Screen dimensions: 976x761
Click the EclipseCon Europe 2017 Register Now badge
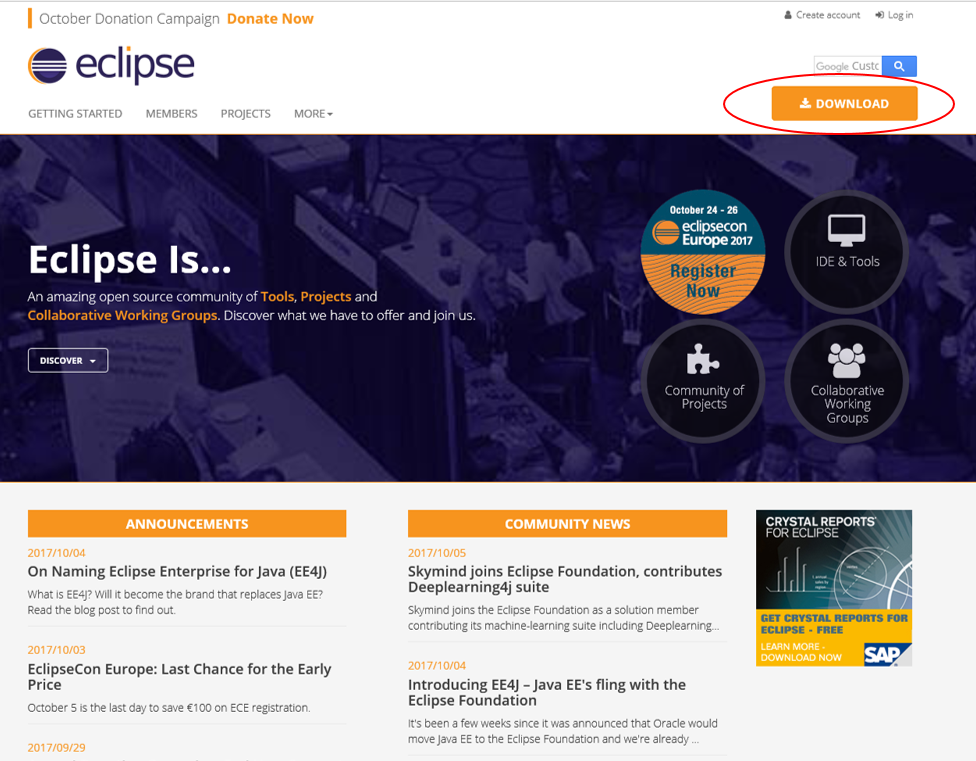point(703,251)
